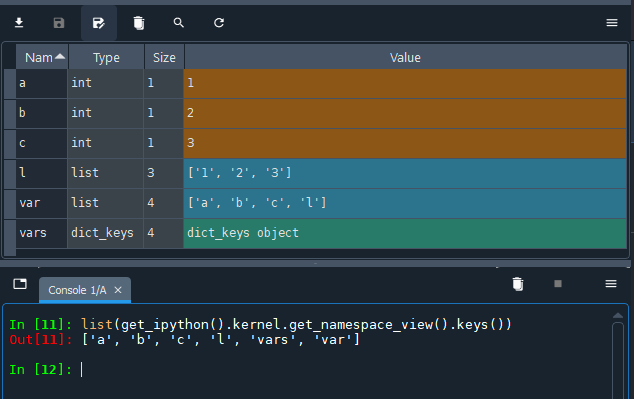Select variable name 'a' cell
The image size is (634, 399).
(42, 83)
